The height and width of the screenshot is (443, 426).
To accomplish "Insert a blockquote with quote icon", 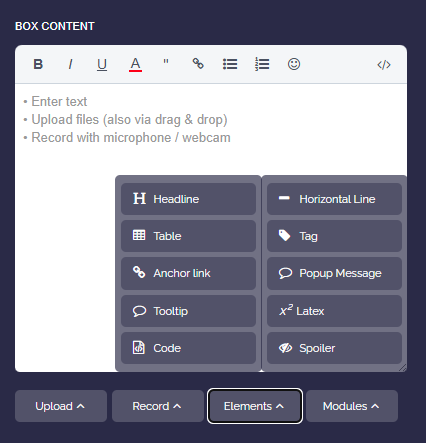I will pos(166,64).
